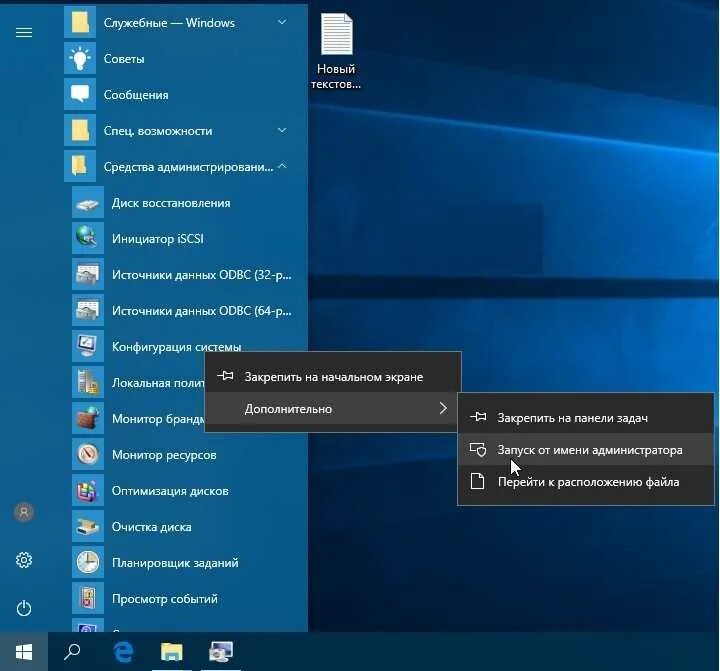Click the ODBC (64-р...) data sources icon
The height and width of the screenshot is (671, 720).
tap(88, 310)
